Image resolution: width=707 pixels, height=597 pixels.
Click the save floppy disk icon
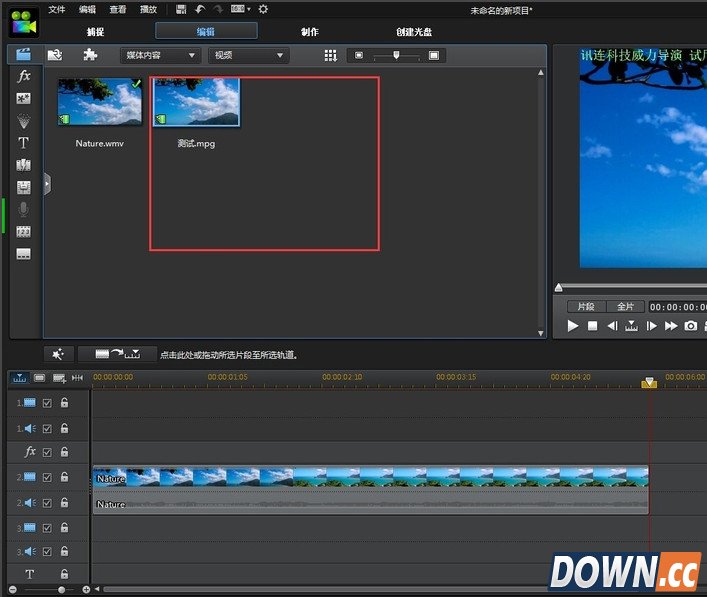180,9
